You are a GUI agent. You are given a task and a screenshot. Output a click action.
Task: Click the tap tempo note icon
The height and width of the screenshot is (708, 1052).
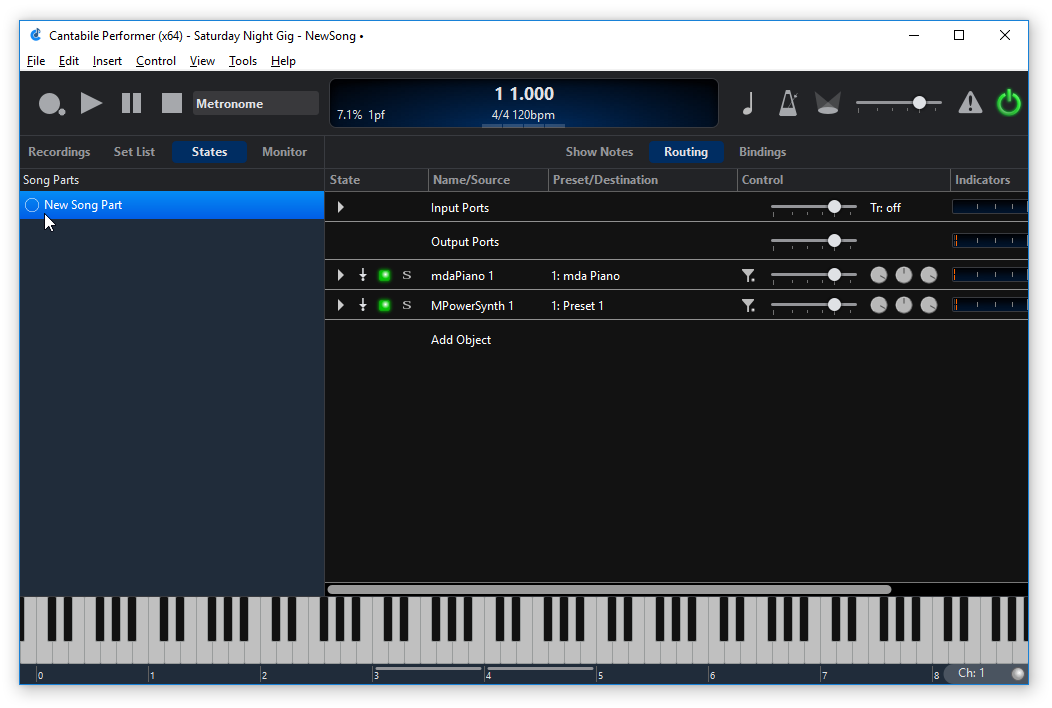pyautogui.click(x=748, y=103)
